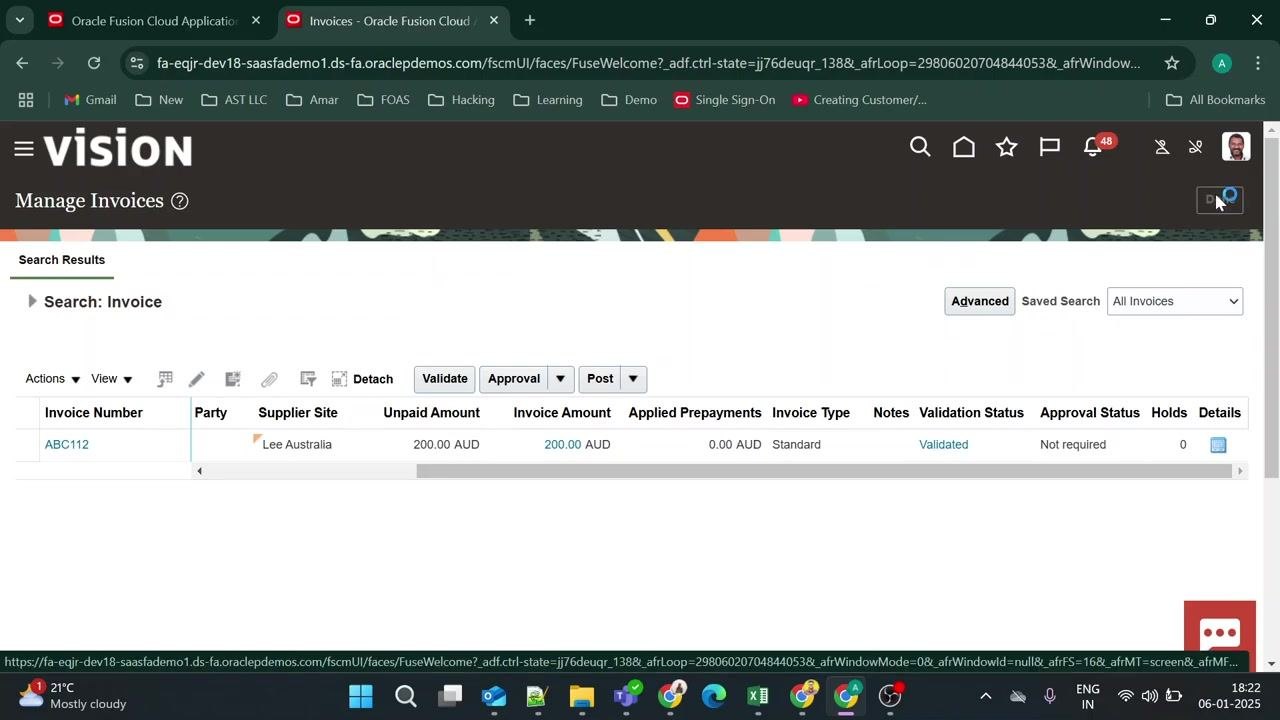Open Microsoft Teams from the taskbar

tap(627, 695)
